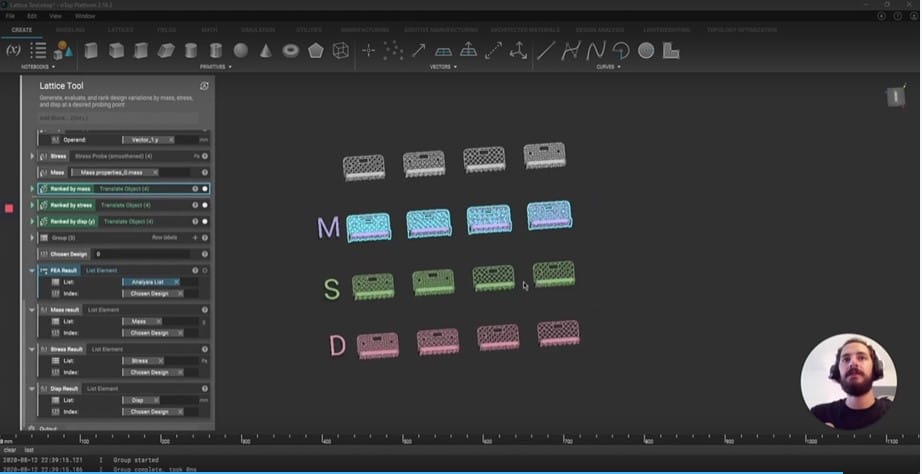The height and width of the screenshot is (474, 922).
Task: Click the variable (x) notebook icon
Action: click(x=13, y=50)
